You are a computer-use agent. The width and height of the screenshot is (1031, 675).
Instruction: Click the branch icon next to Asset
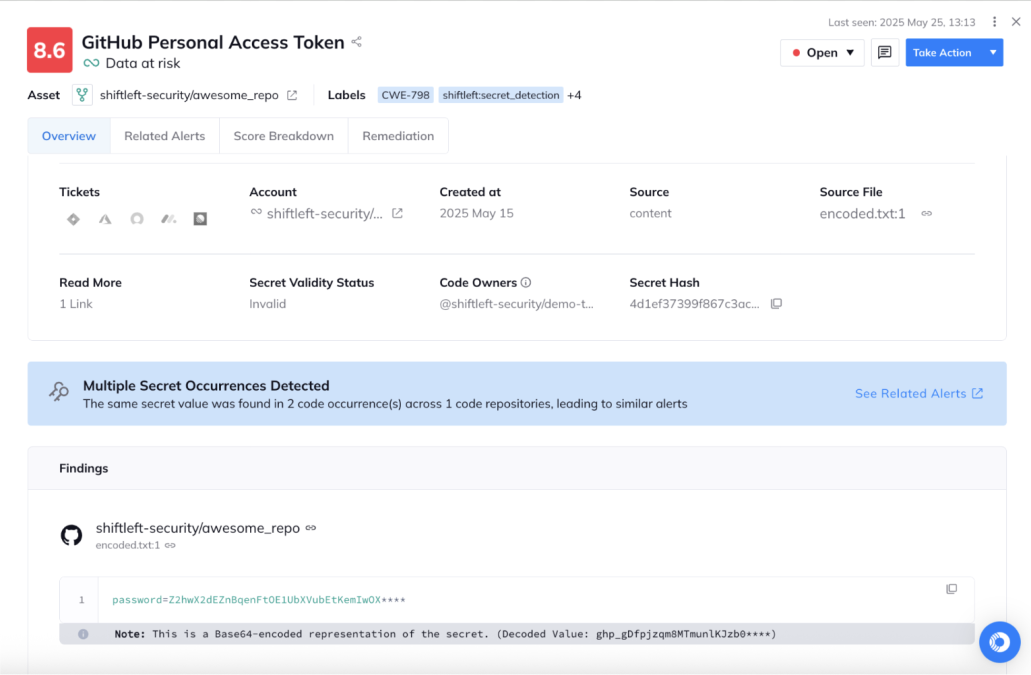[82, 95]
